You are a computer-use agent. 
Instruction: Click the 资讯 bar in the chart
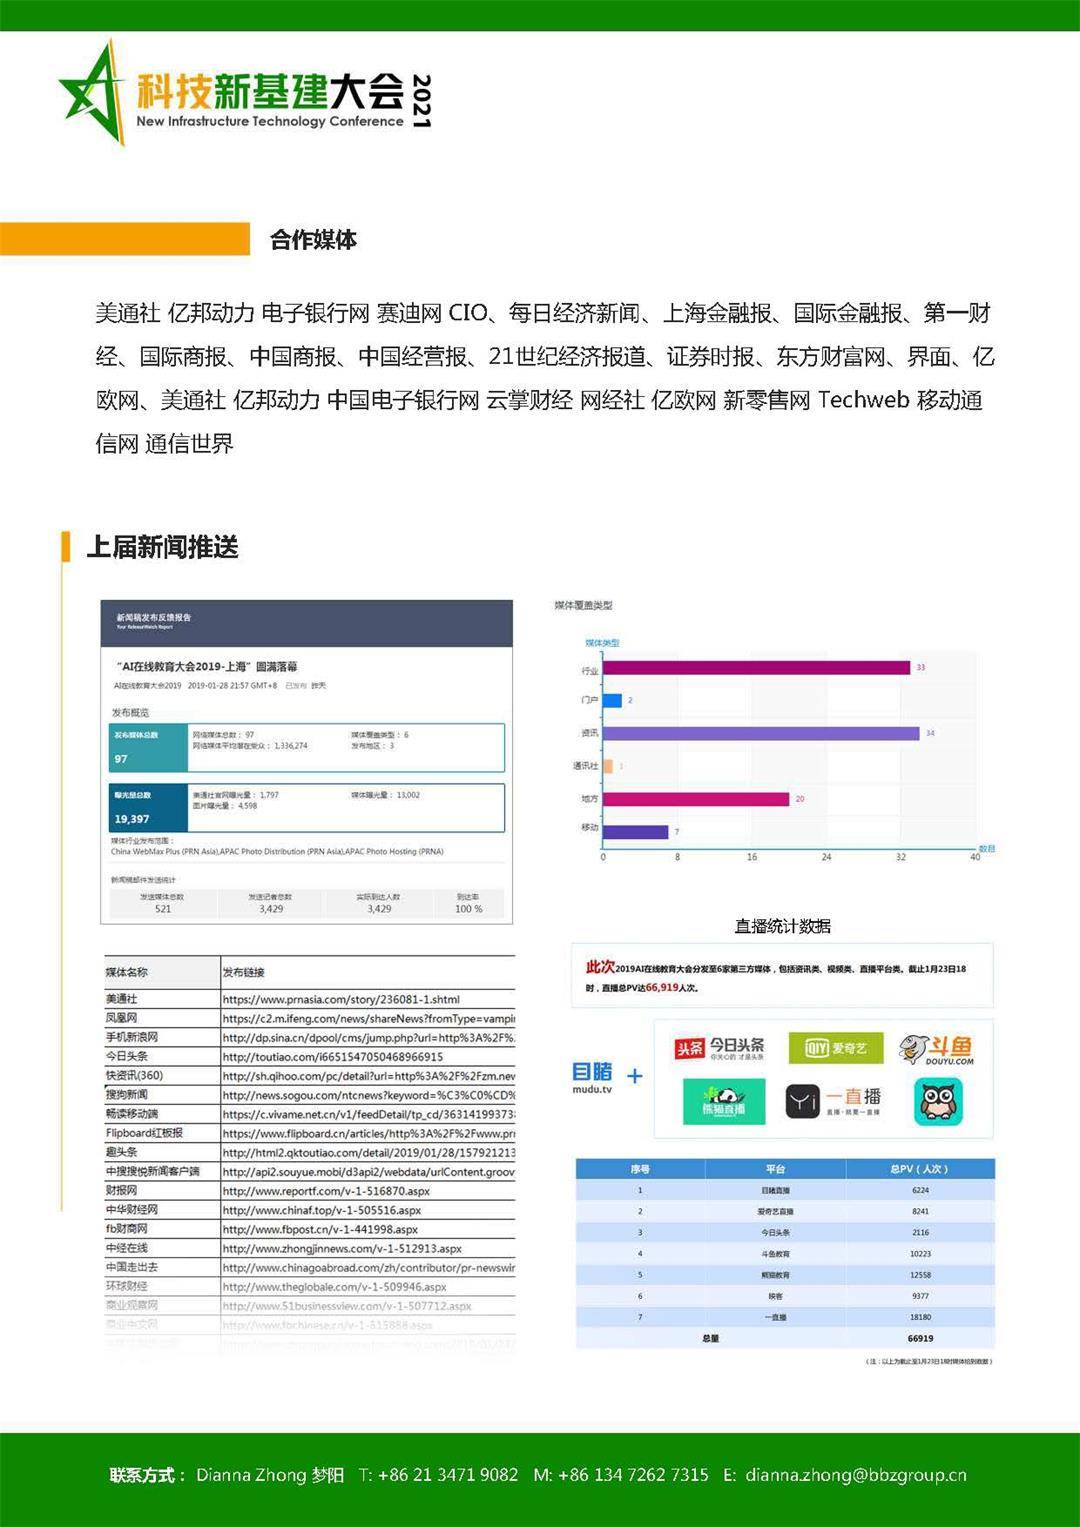tap(761, 734)
